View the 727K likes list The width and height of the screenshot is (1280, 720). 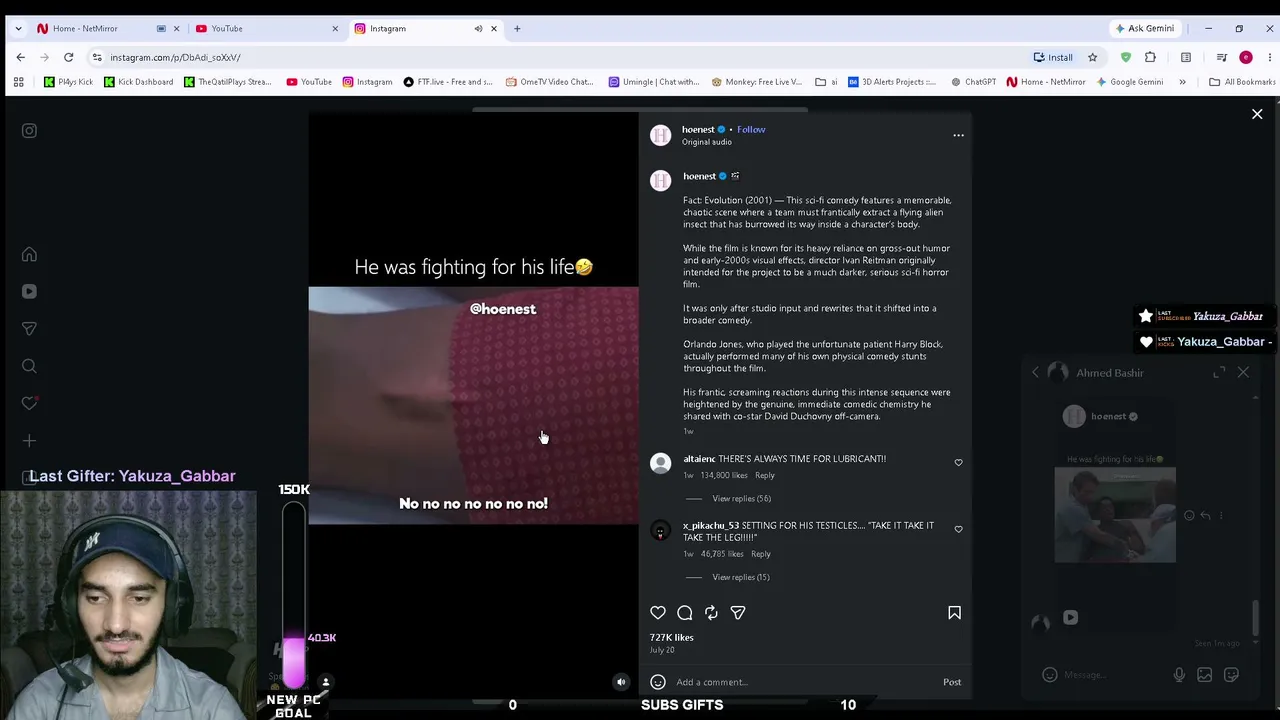click(x=672, y=637)
